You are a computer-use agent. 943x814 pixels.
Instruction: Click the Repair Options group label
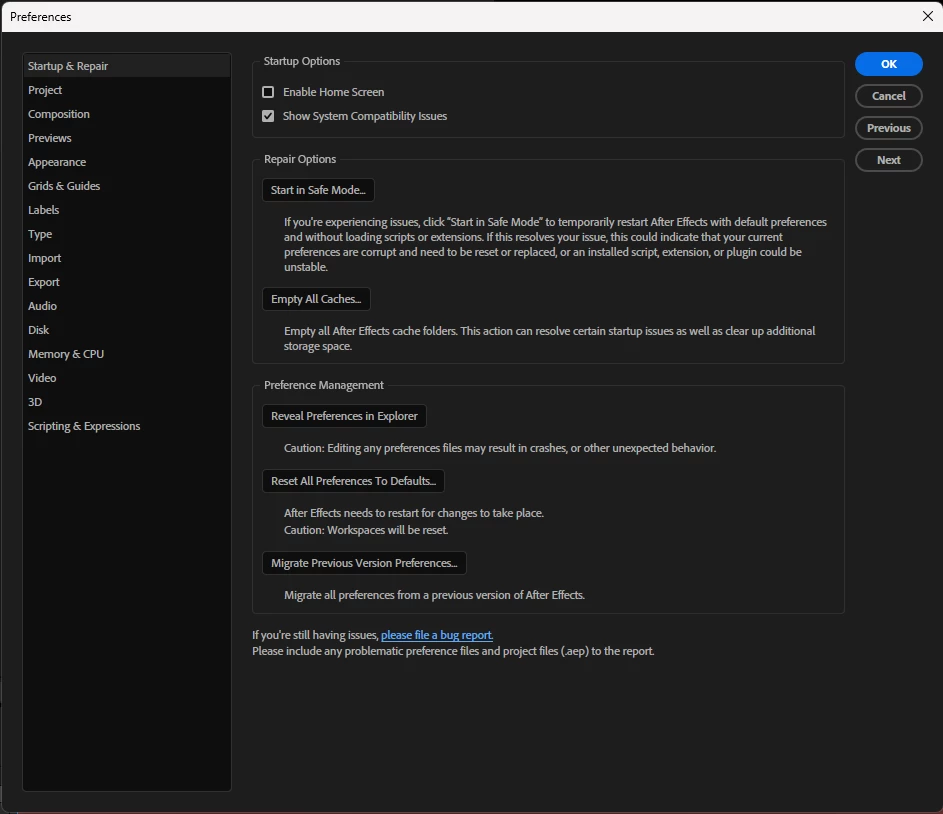(x=299, y=159)
